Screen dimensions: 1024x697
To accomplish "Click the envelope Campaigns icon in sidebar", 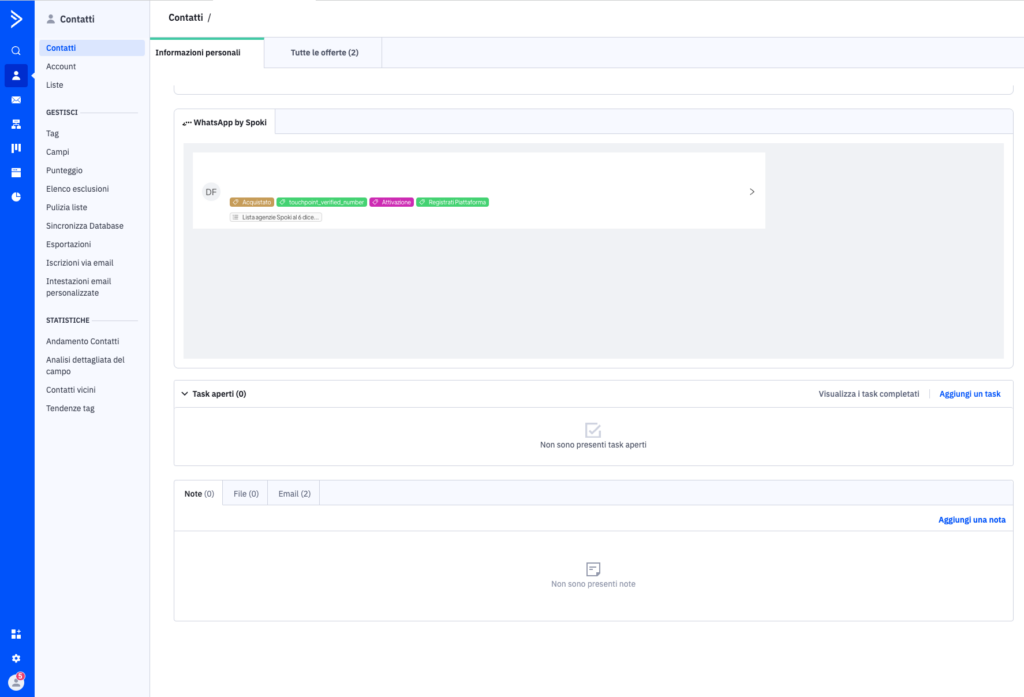I will (16, 100).
